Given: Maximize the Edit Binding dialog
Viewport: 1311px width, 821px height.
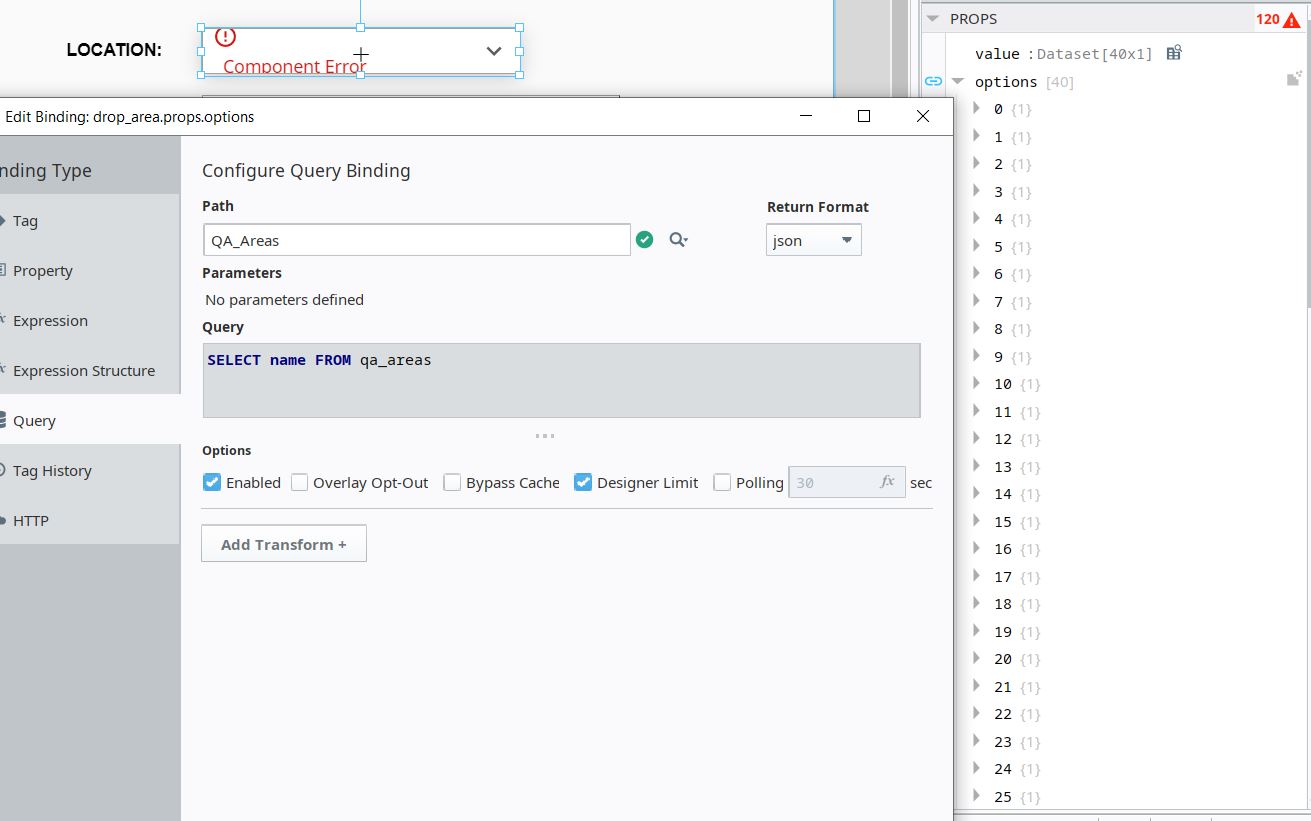Looking at the screenshot, I should pos(864,116).
